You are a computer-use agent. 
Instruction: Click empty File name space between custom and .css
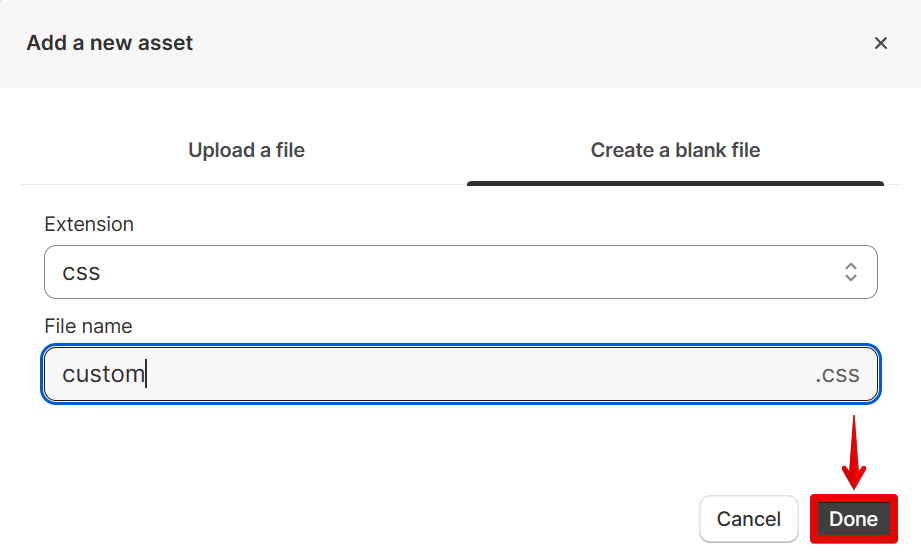480,375
